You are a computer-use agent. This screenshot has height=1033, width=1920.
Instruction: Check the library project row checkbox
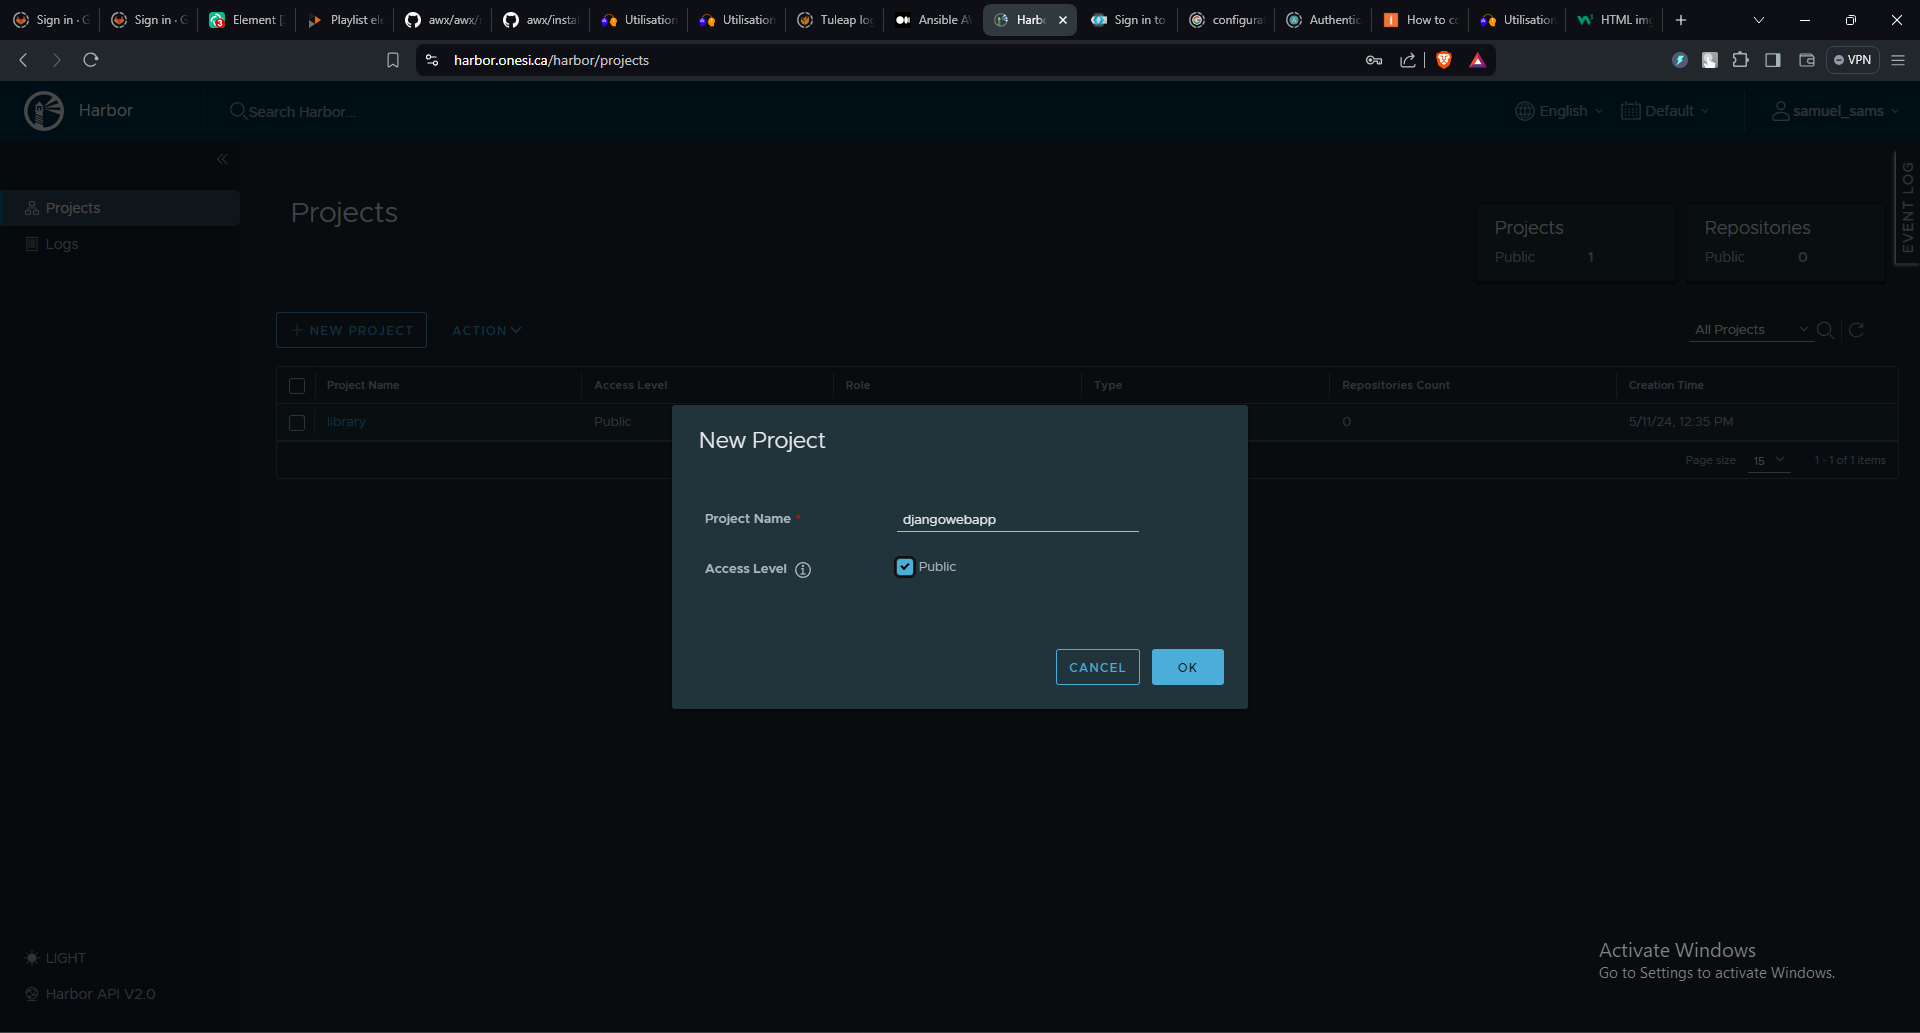[297, 423]
